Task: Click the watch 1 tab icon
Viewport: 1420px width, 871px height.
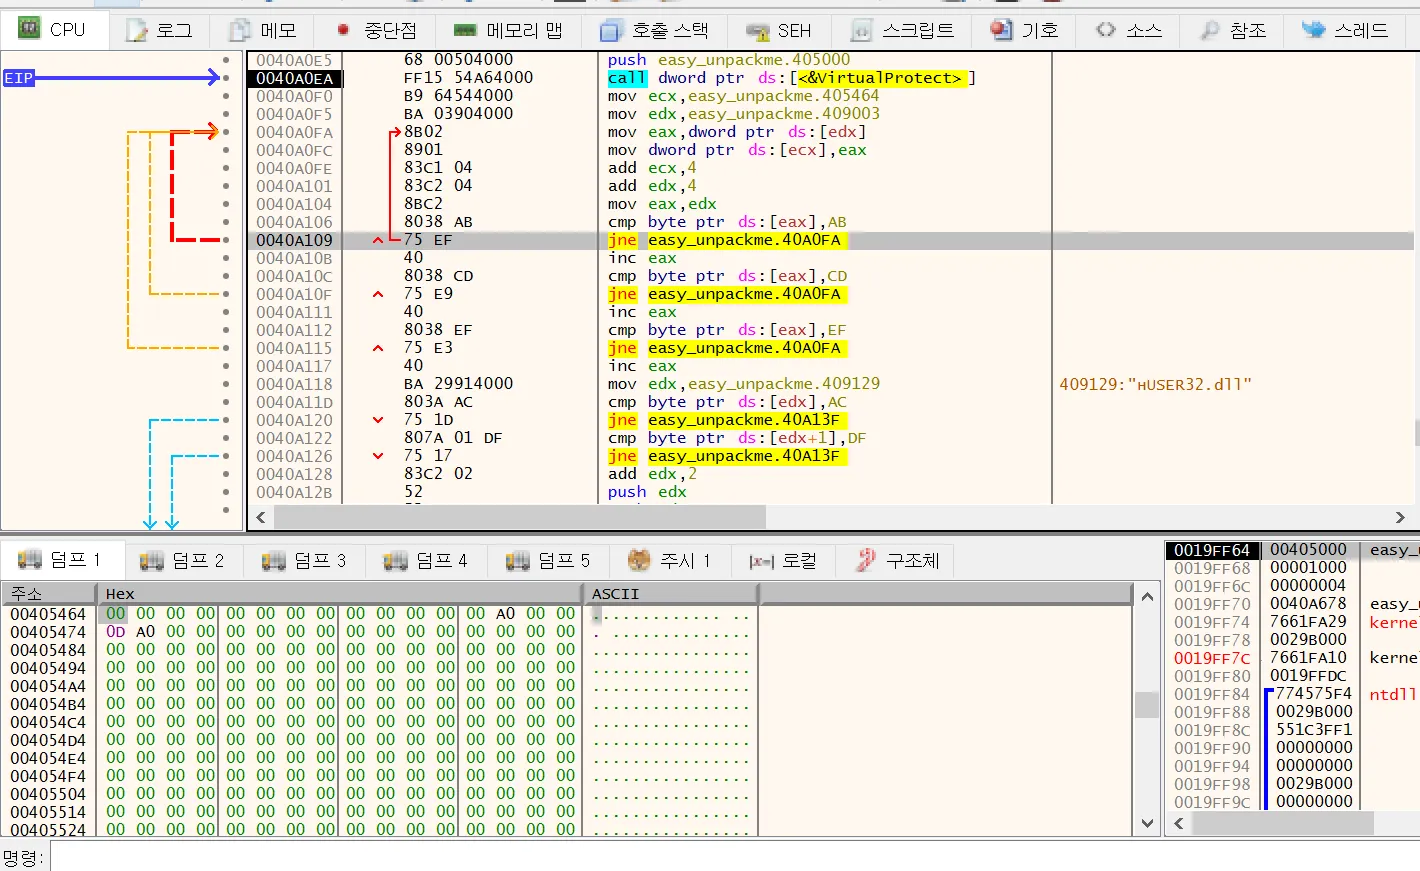Action: [x=638, y=560]
